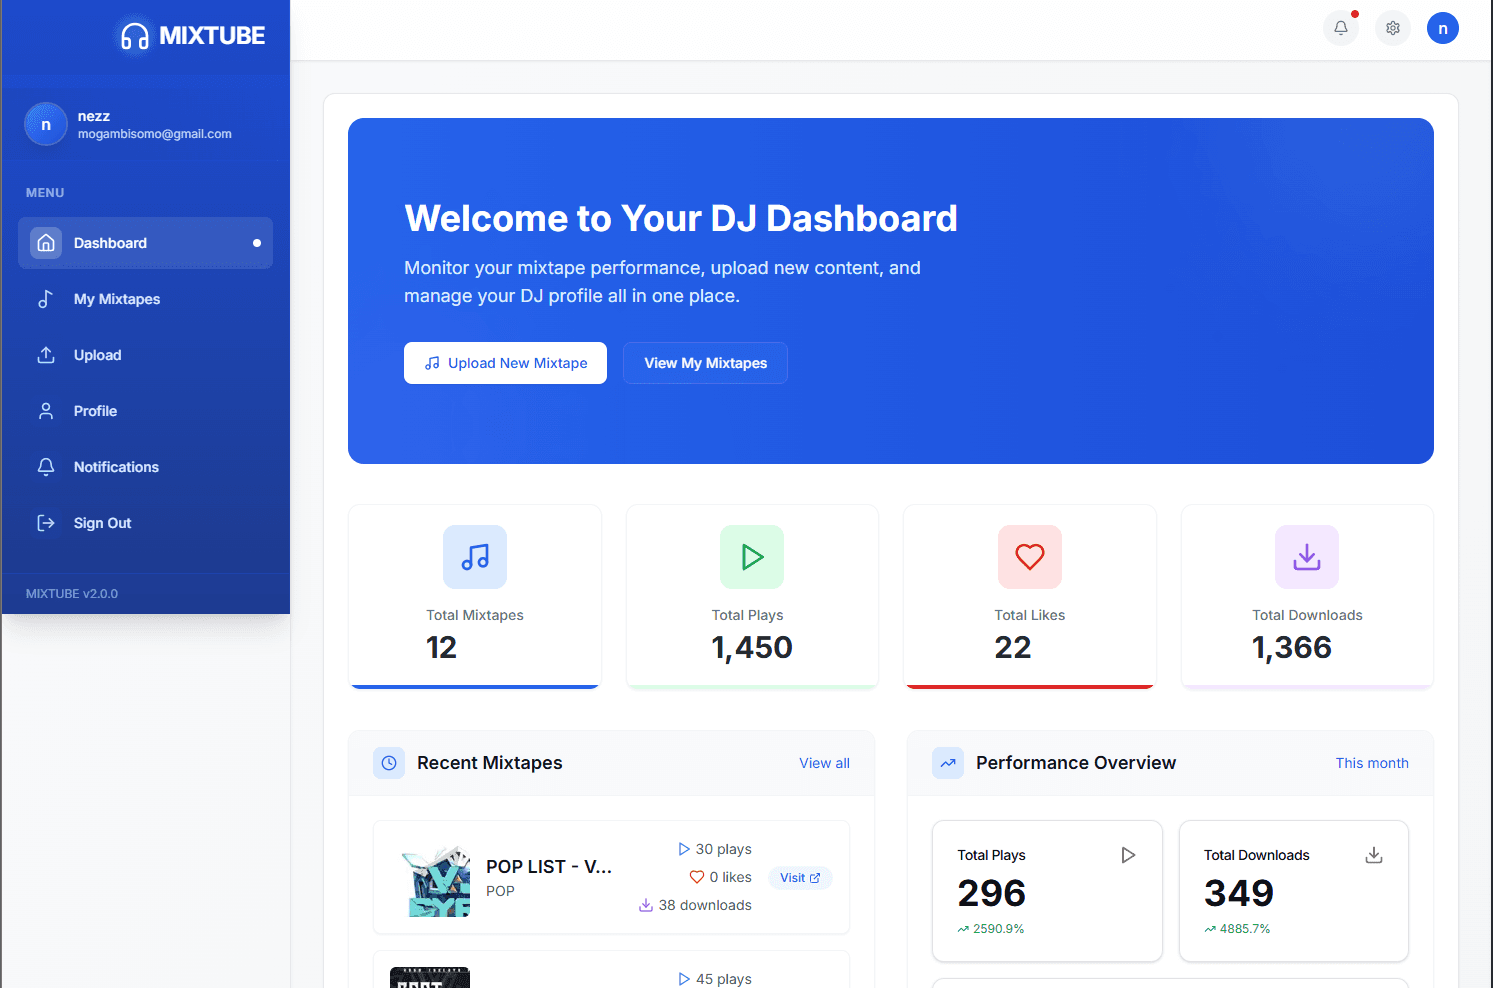The image size is (1493, 988).
Task: Click the clock icon beside Recent Mixtapes
Action: pos(389,762)
